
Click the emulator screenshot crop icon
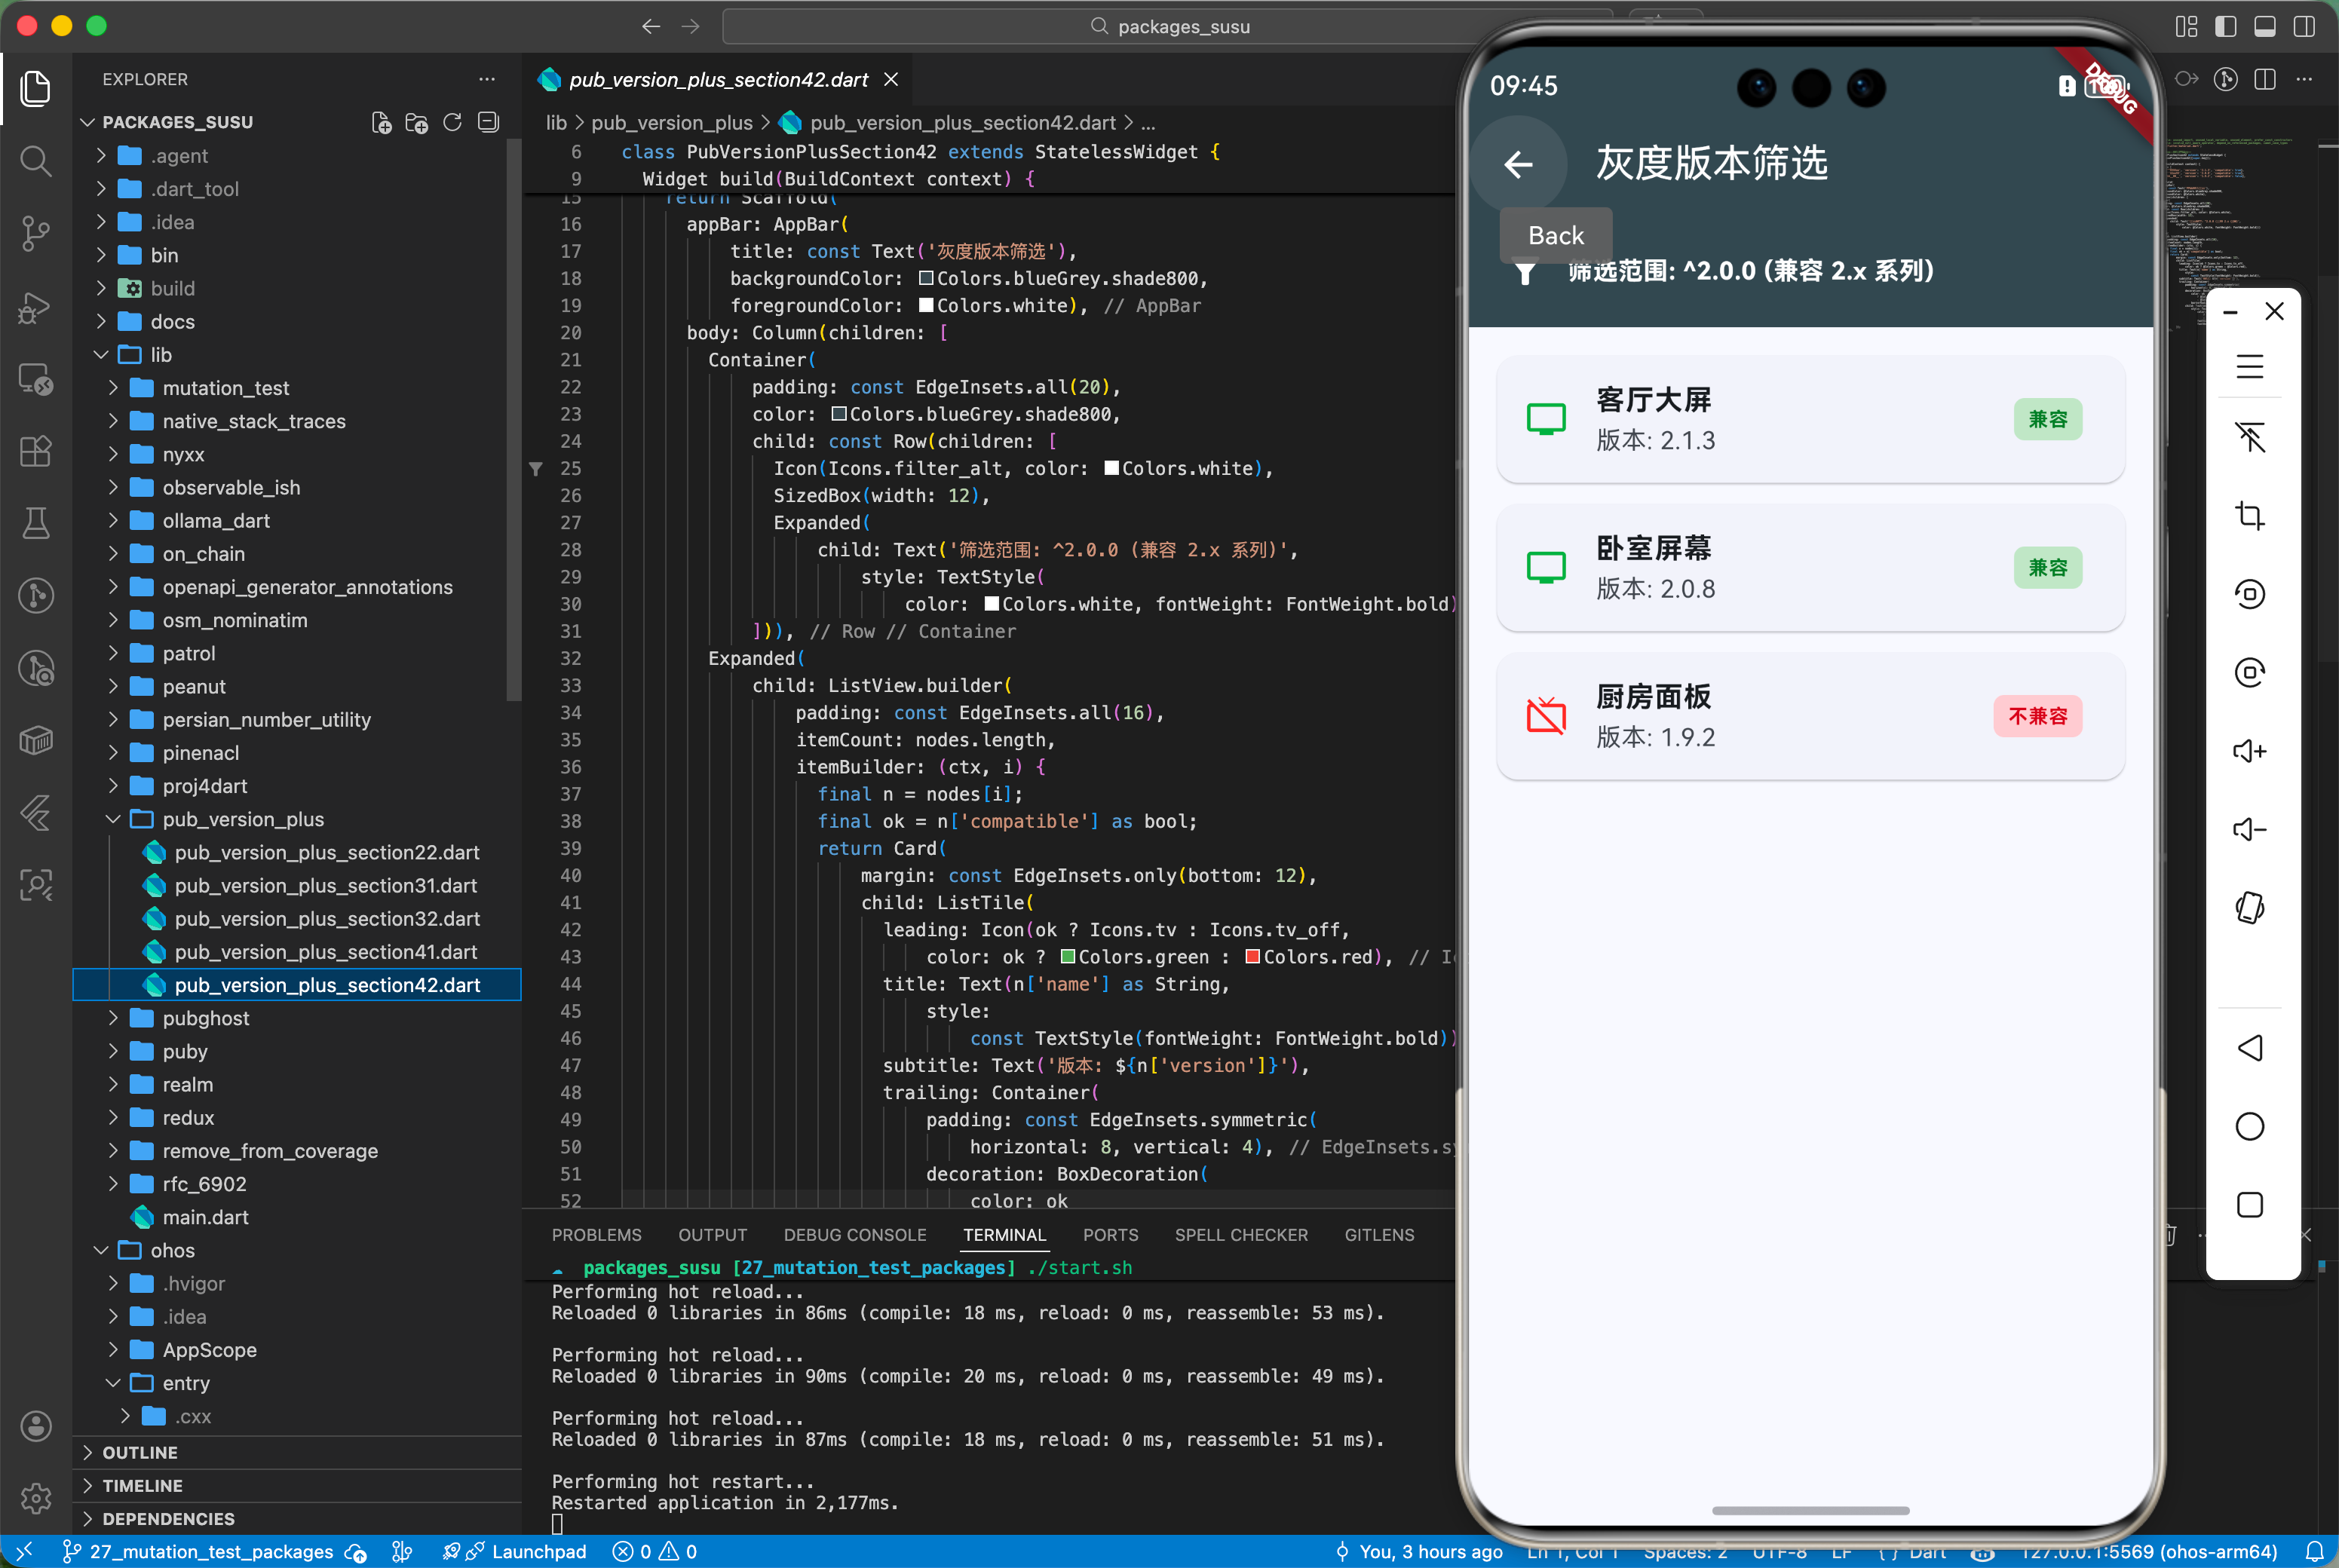click(x=2249, y=516)
